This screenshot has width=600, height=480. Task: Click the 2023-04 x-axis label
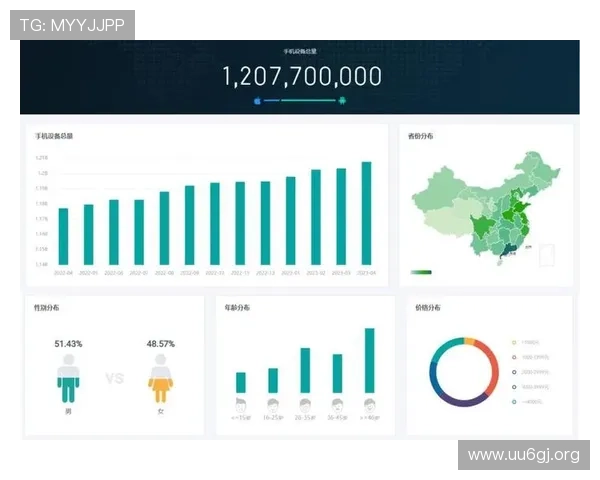[x=366, y=273]
